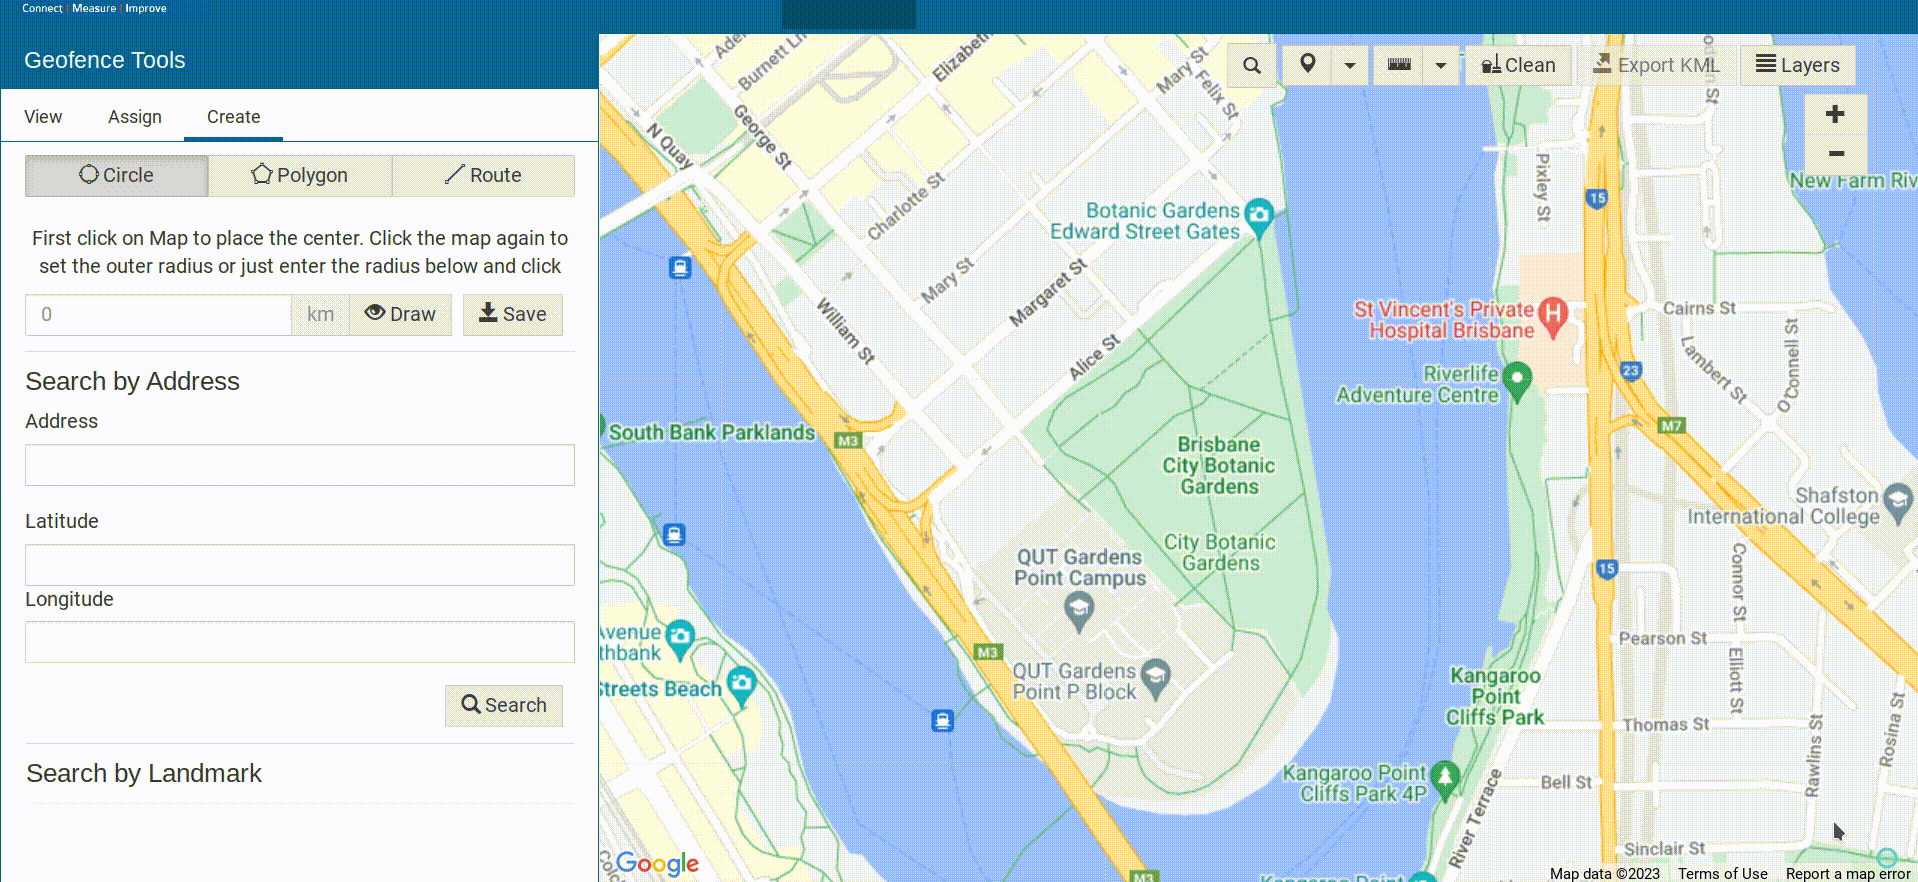Screen dimensions: 1918x882
Task: Click the Draw button
Action: click(x=401, y=315)
